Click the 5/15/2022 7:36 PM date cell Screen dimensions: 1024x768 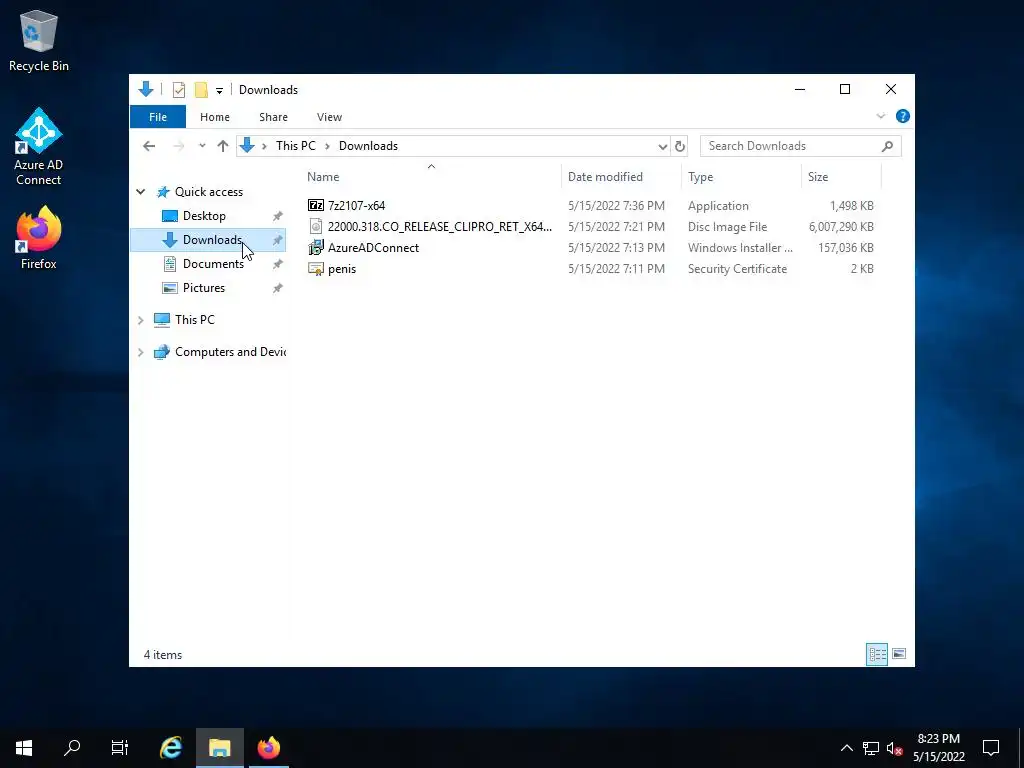click(x=616, y=206)
